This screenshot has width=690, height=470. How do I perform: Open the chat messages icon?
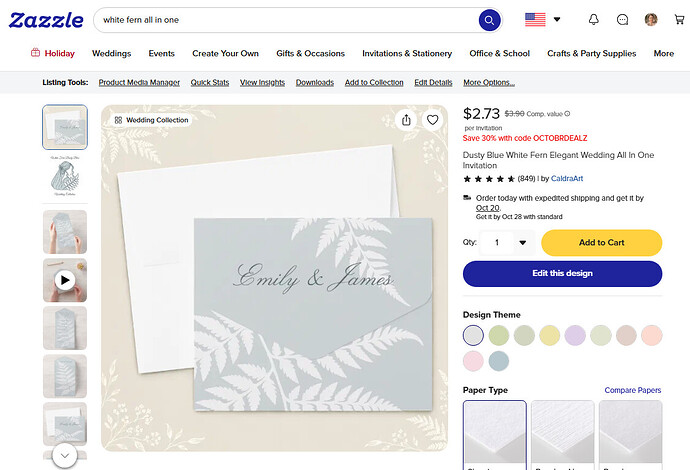pyautogui.click(x=622, y=19)
